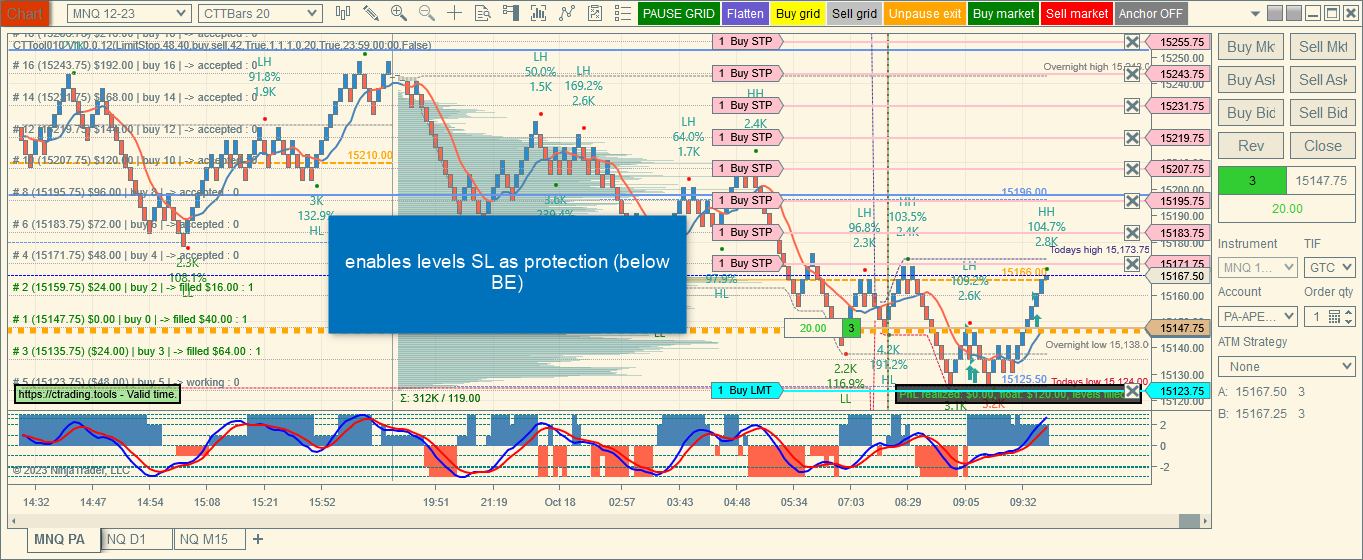Open the bar type icon in the toolbar
Screen dimensions: 1363x560
click(x=343, y=13)
